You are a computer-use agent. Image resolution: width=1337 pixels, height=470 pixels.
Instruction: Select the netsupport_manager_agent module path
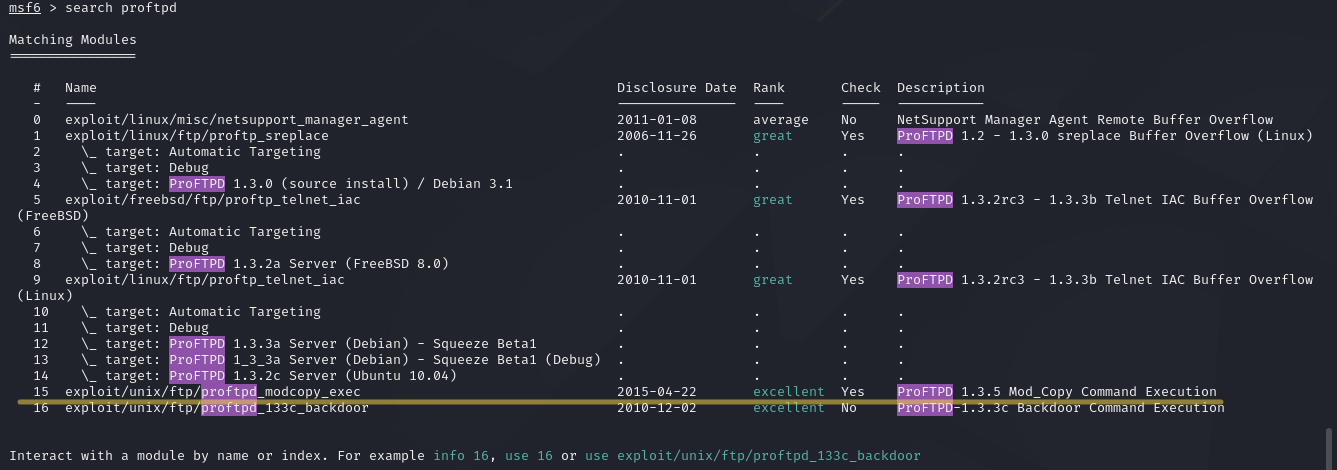237,120
